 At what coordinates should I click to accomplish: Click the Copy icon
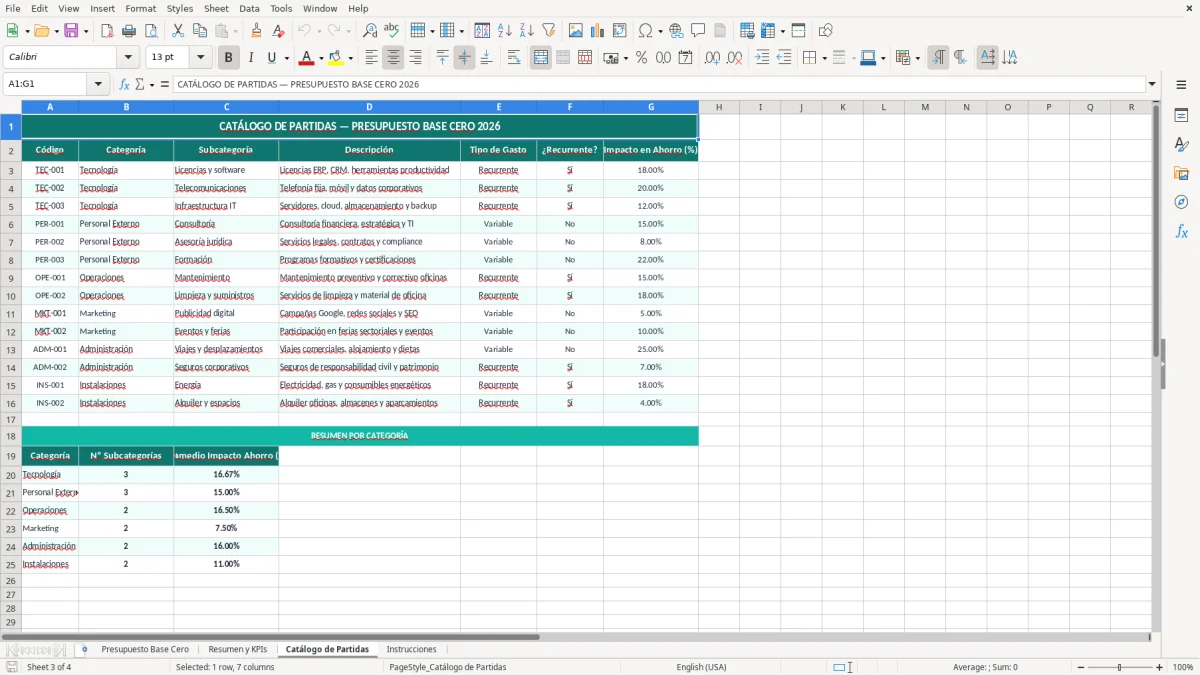coord(200,31)
